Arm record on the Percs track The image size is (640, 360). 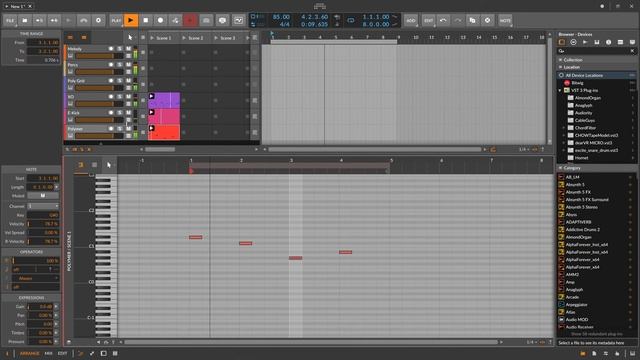tap(111, 64)
